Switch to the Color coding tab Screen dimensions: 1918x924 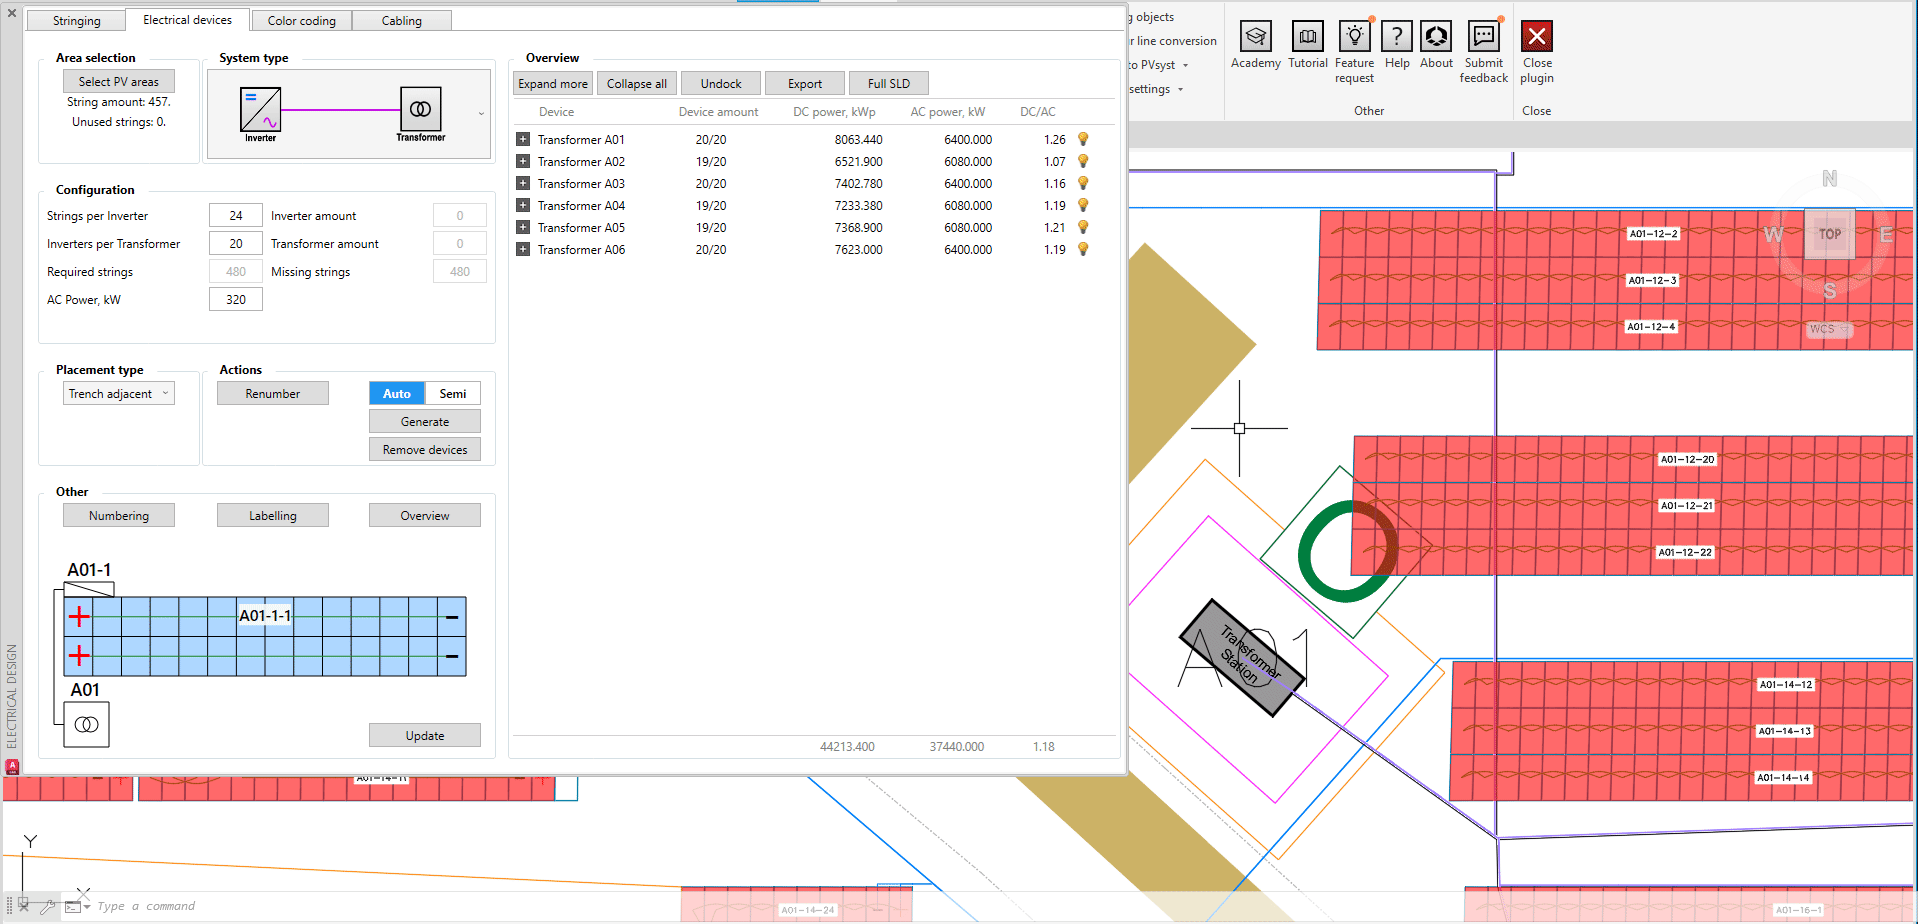coord(301,20)
